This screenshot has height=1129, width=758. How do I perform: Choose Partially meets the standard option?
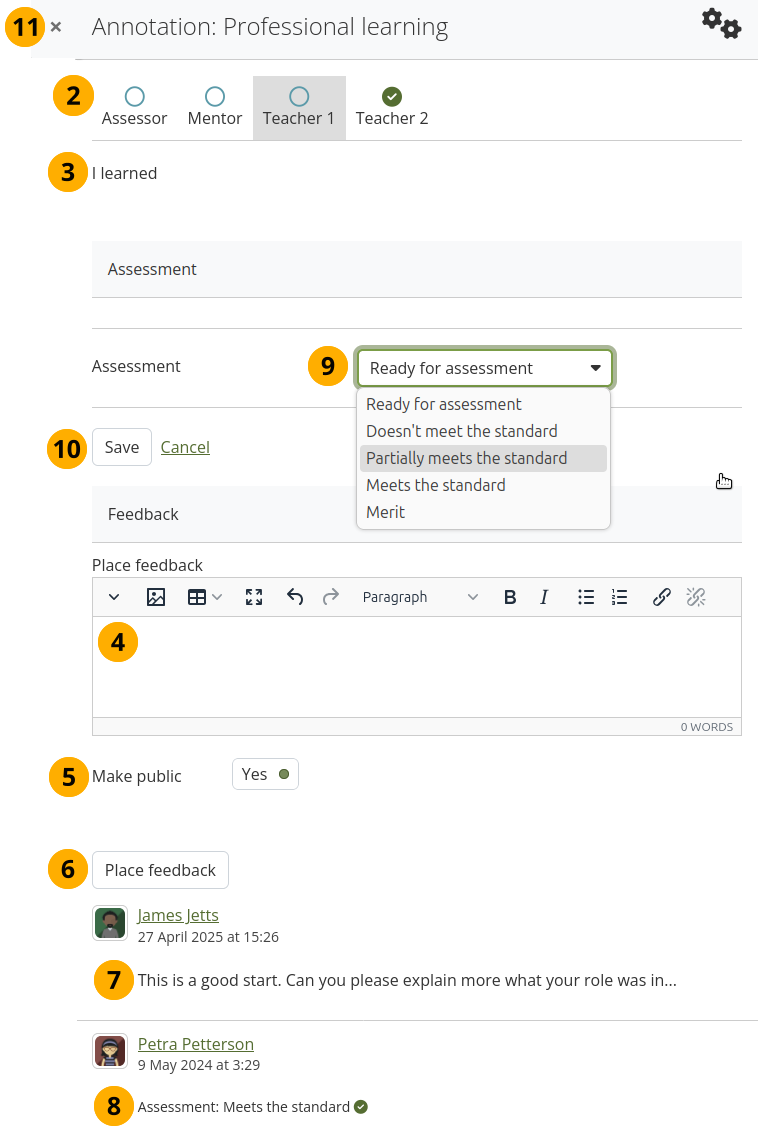pos(467,458)
